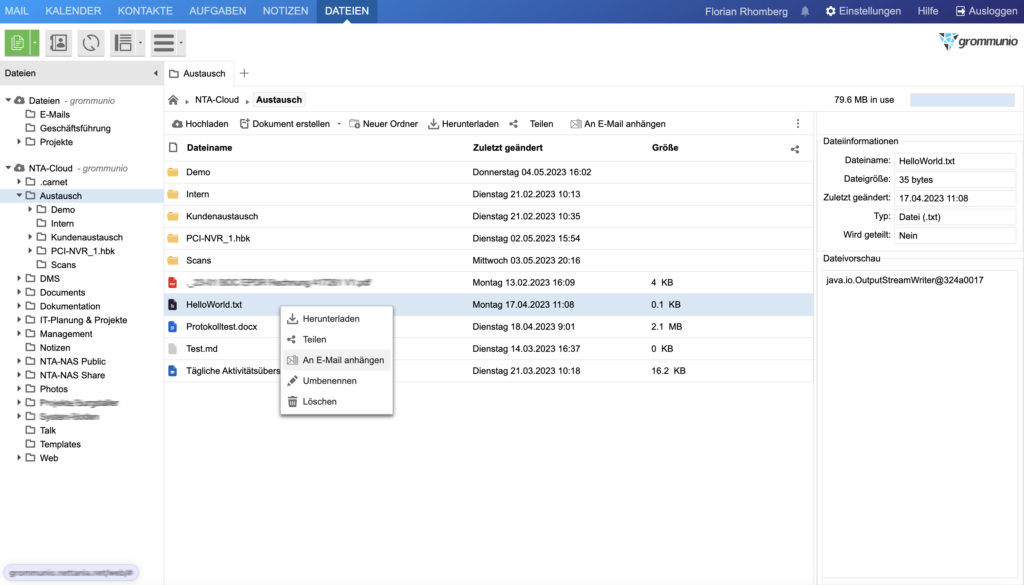
Task: Click the storage usage progress bar
Action: tap(962, 100)
